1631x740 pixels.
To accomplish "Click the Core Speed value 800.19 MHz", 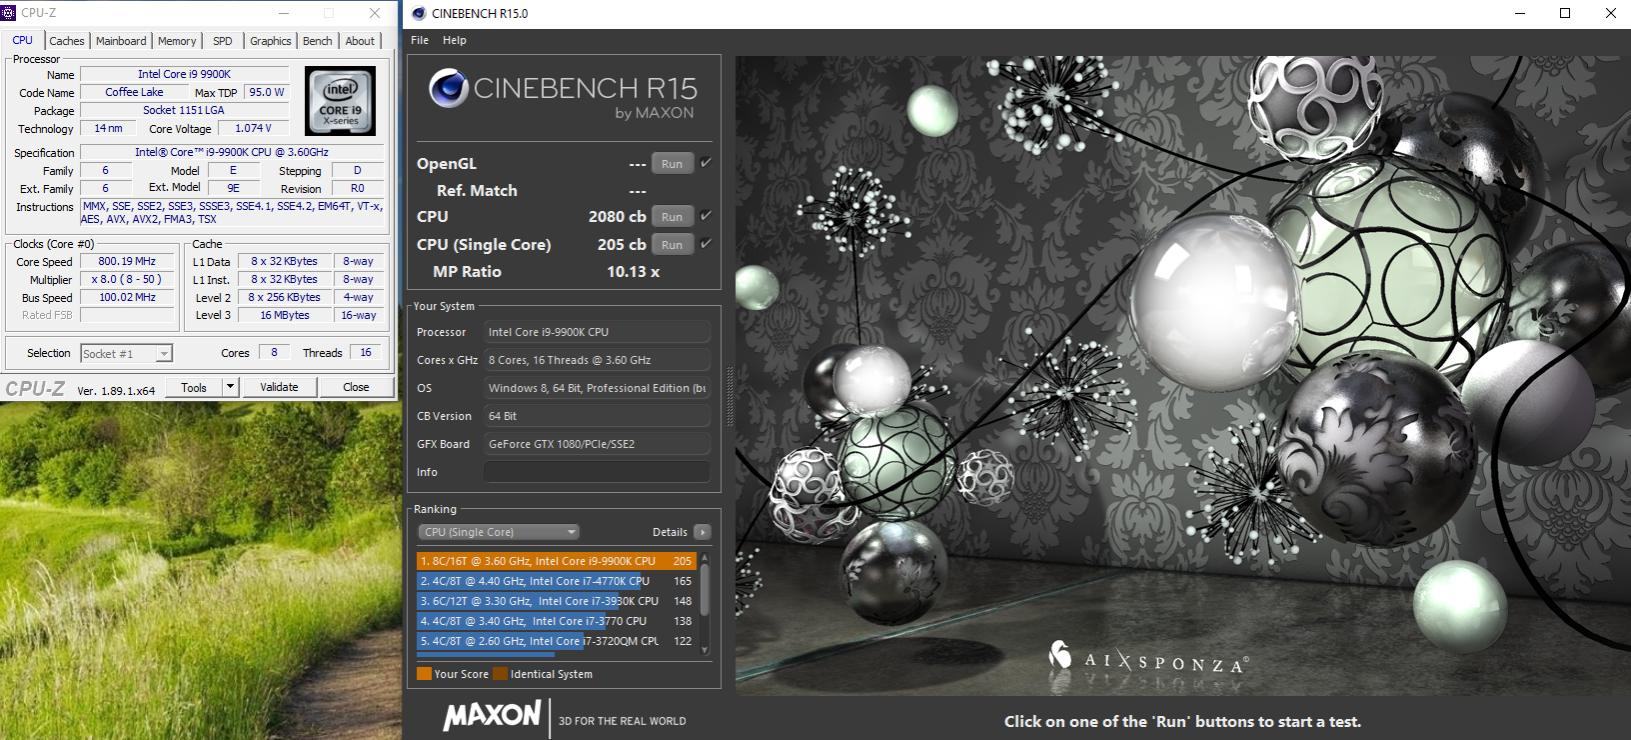I will click(127, 261).
